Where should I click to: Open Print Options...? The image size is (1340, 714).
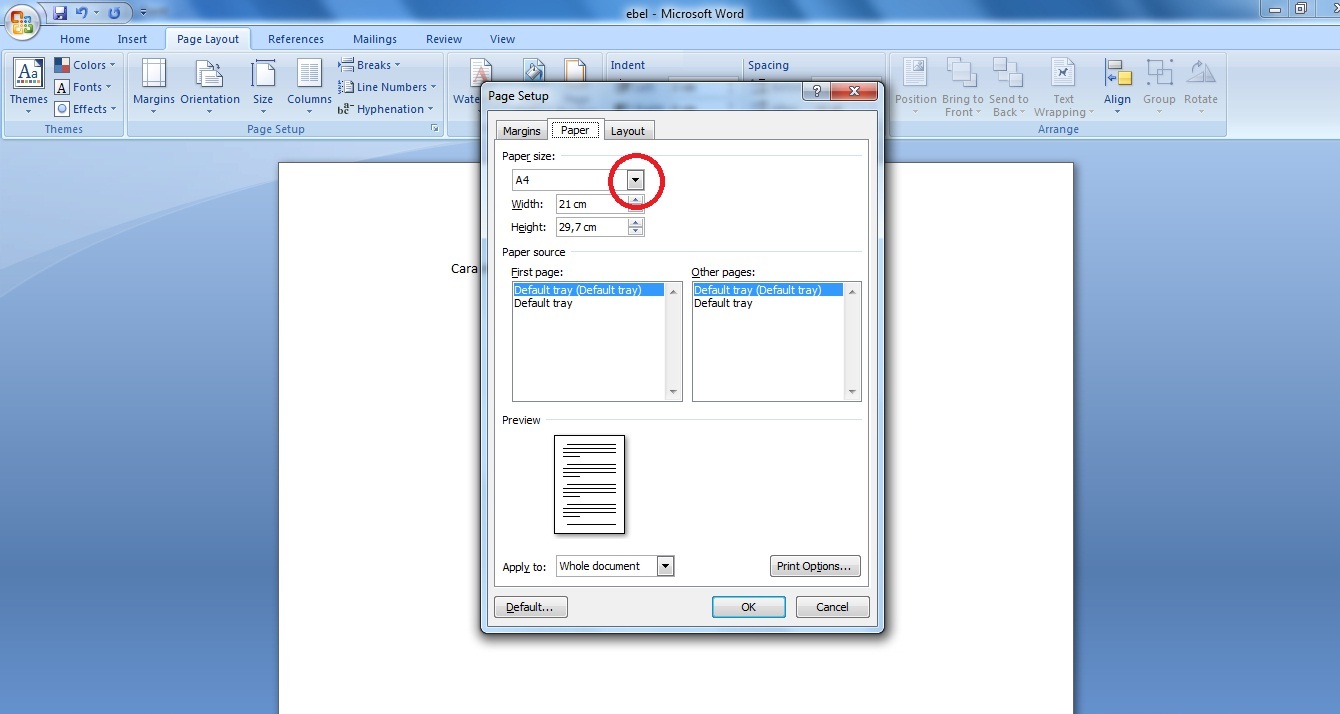click(x=815, y=566)
